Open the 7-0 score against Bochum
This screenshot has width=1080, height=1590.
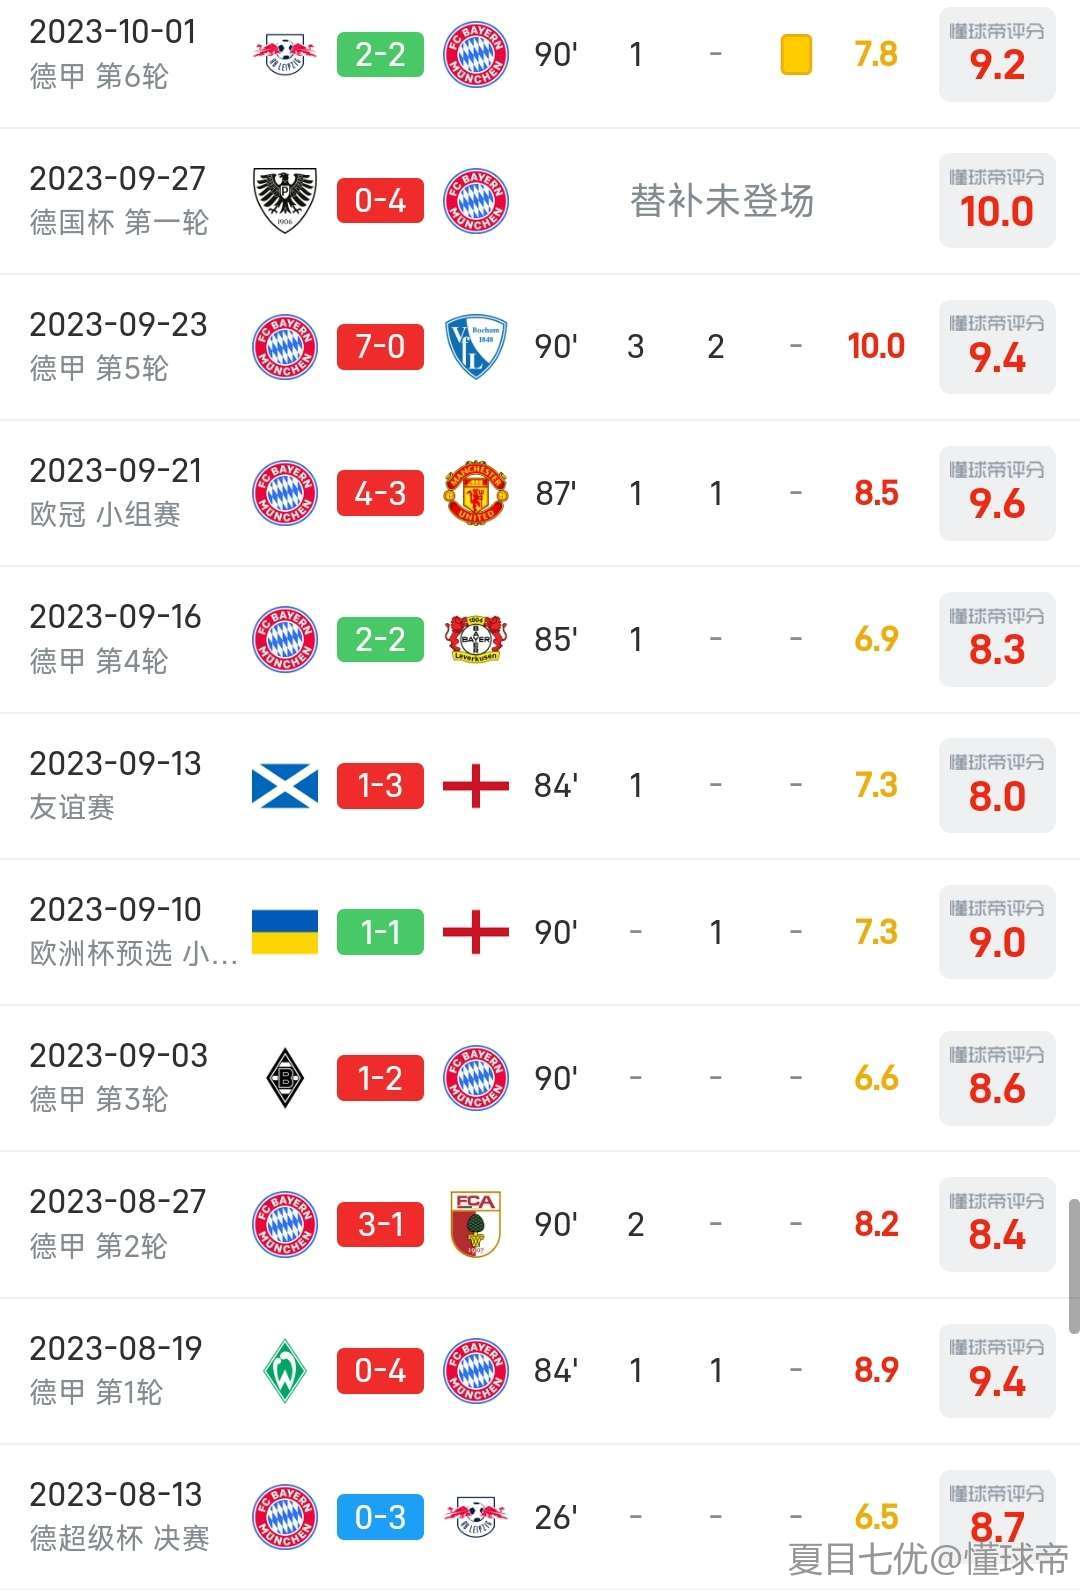point(380,347)
